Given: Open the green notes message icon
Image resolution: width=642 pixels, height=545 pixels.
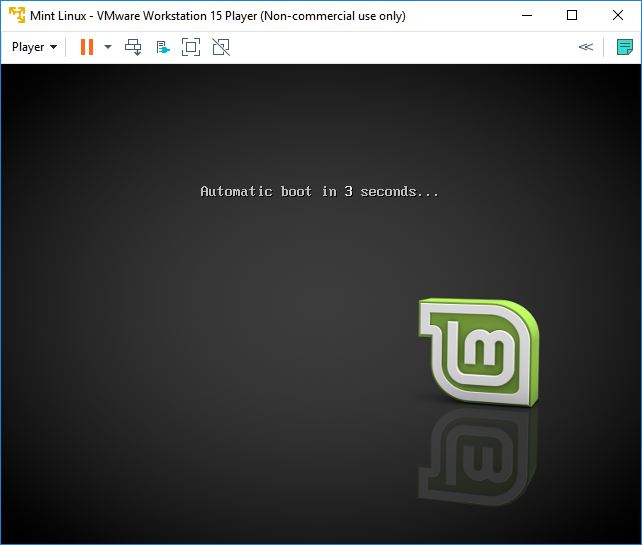Looking at the screenshot, I should click(624, 47).
